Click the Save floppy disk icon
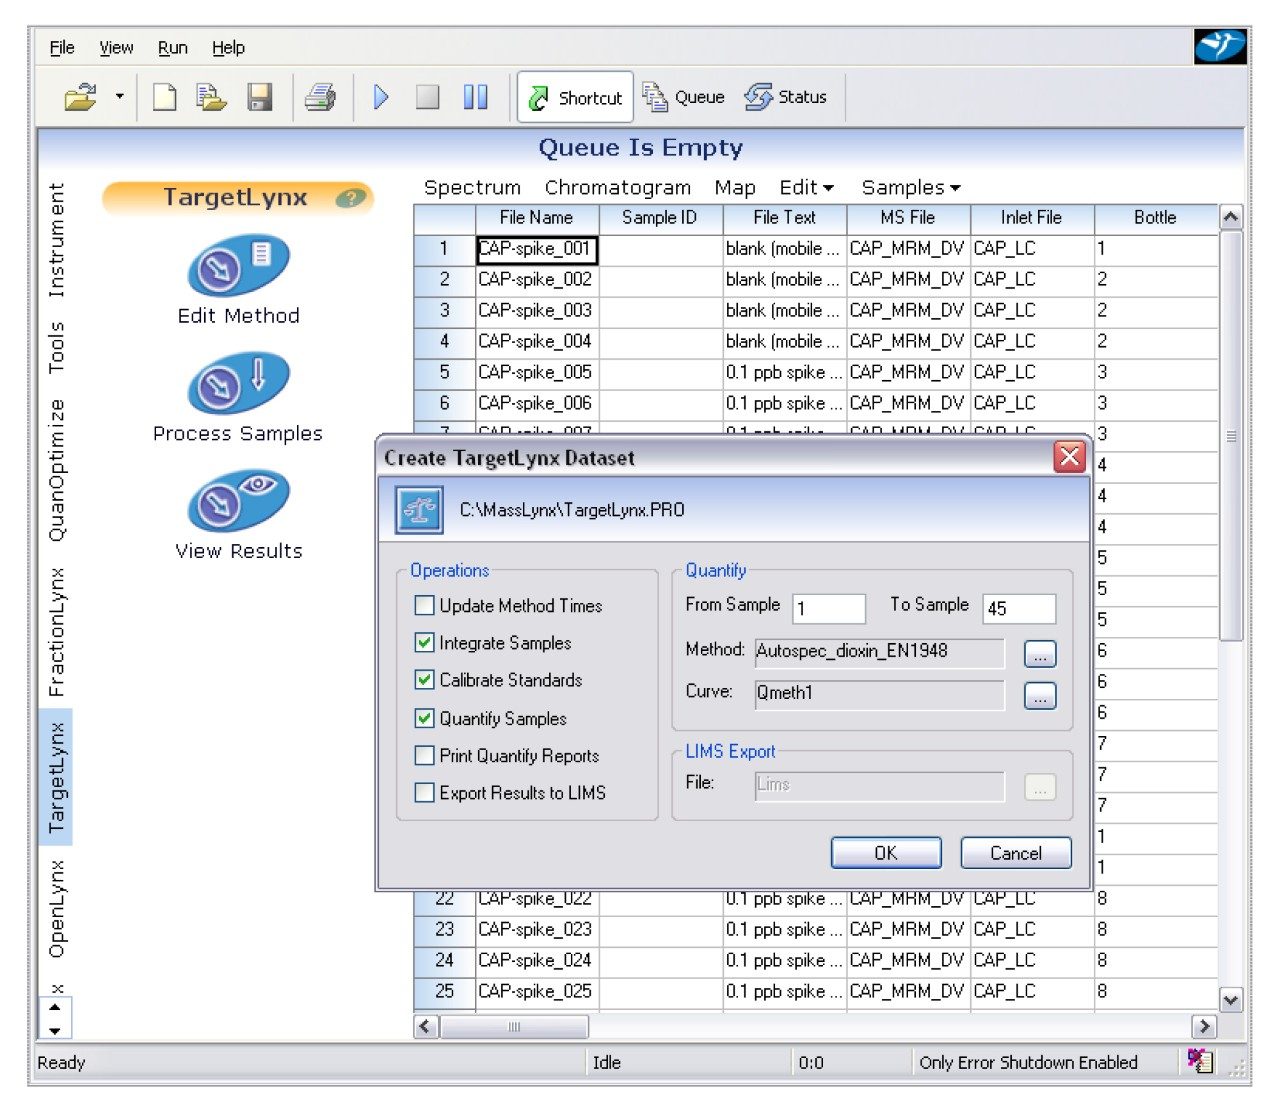The image size is (1280, 1111). click(x=260, y=97)
